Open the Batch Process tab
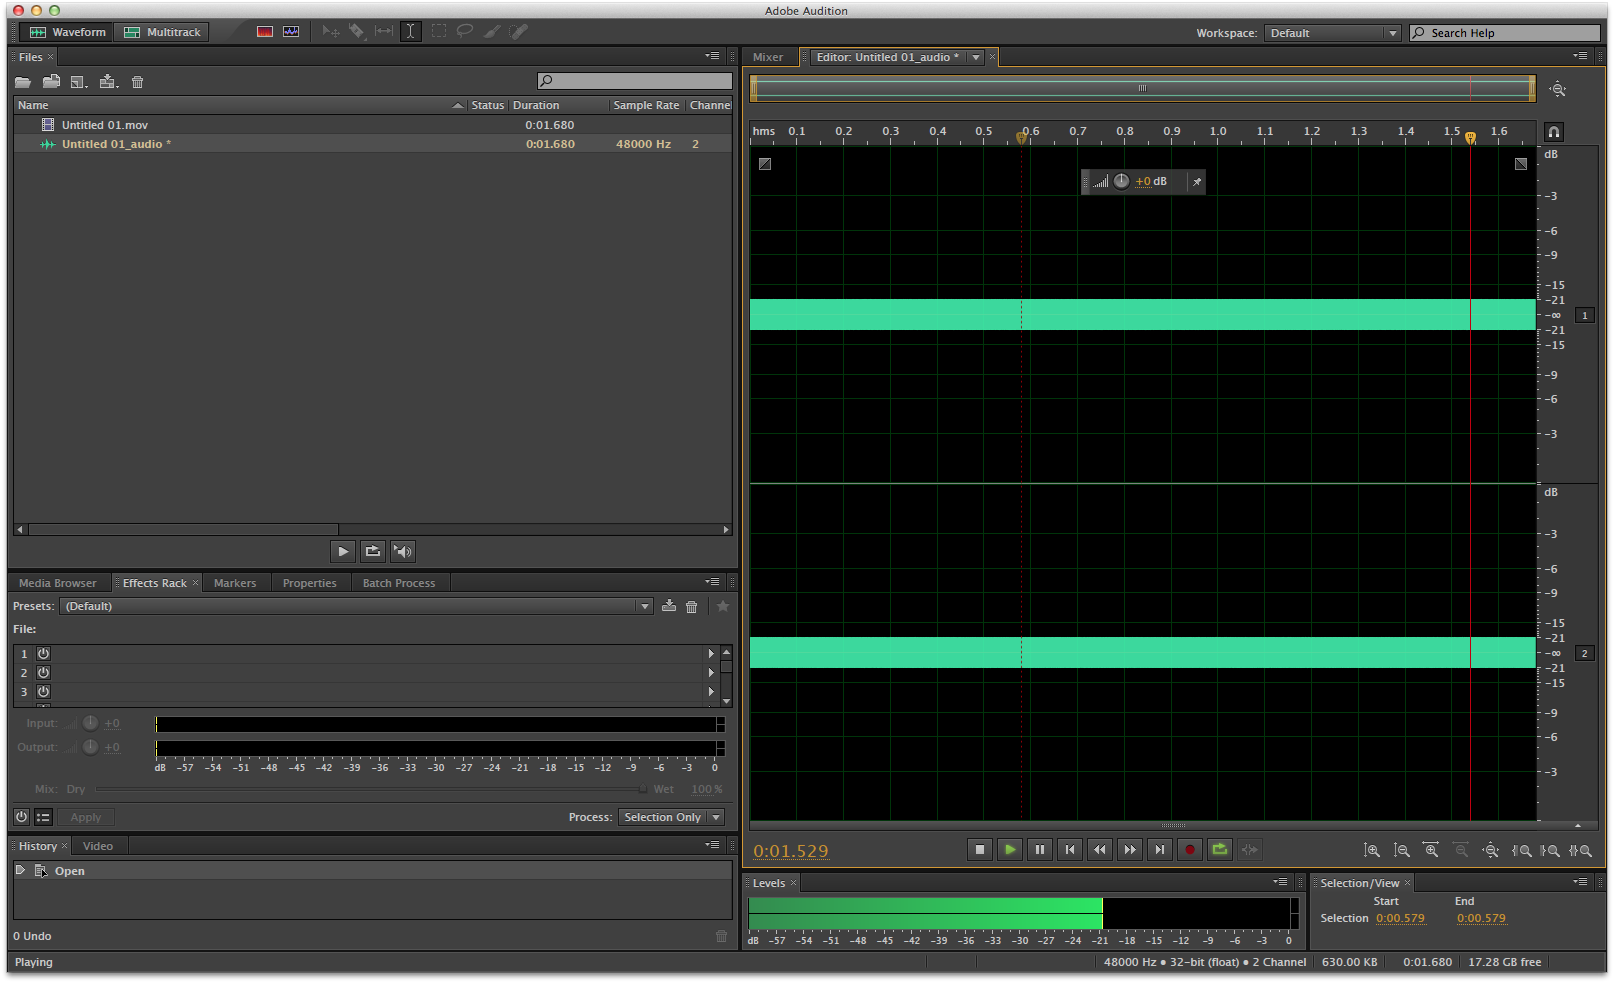The image size is (1614, 983). [399, 583]
